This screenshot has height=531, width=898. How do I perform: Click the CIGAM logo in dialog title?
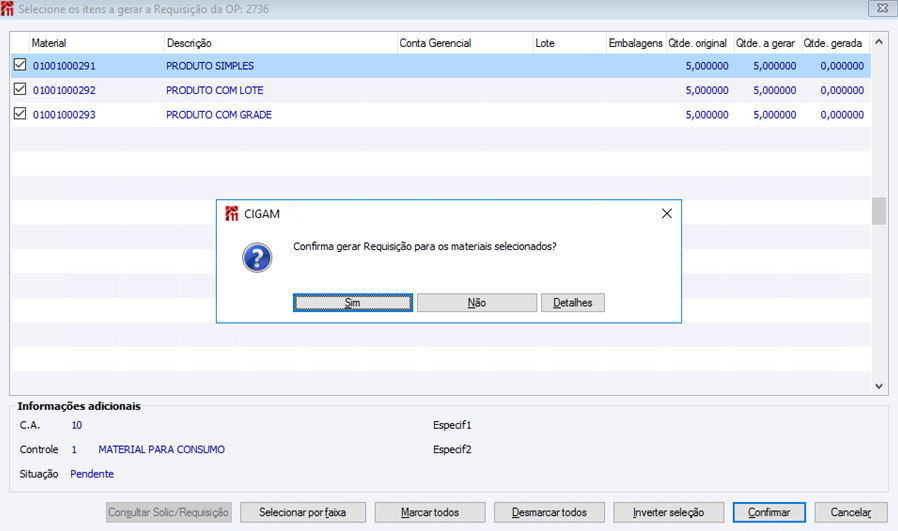coord(231,214)
